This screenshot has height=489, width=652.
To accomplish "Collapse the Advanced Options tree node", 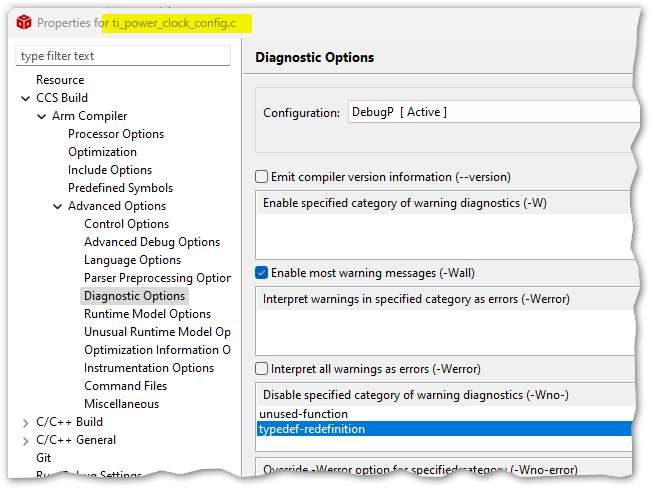I will [58, 206].
